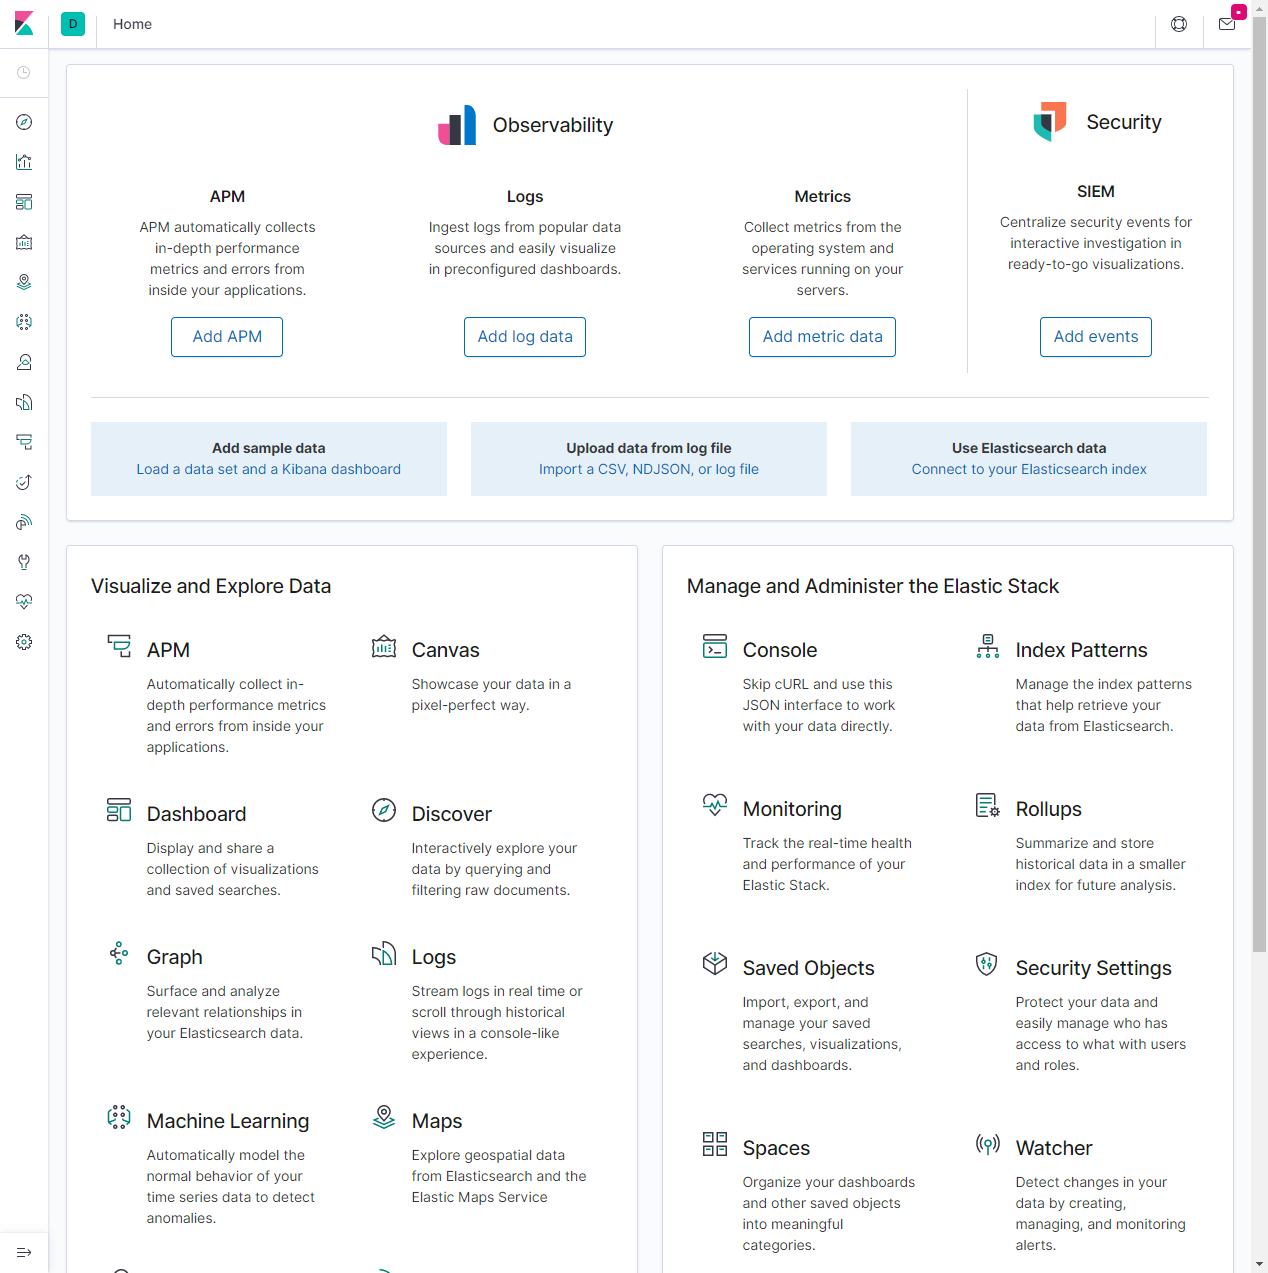Click the Console terminal icon
This screenshot has width=1268, height=1273.
tap(715, 646)
